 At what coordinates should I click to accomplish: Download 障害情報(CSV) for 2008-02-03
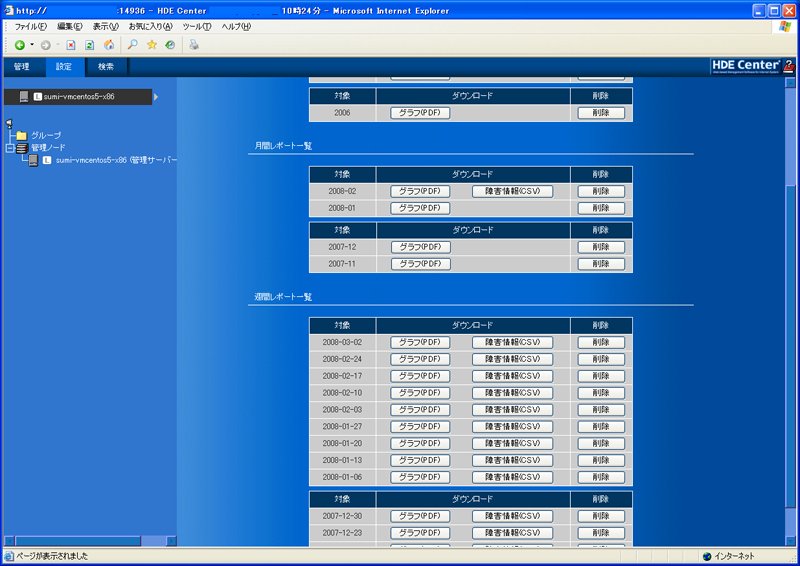(x=512, y=410)
